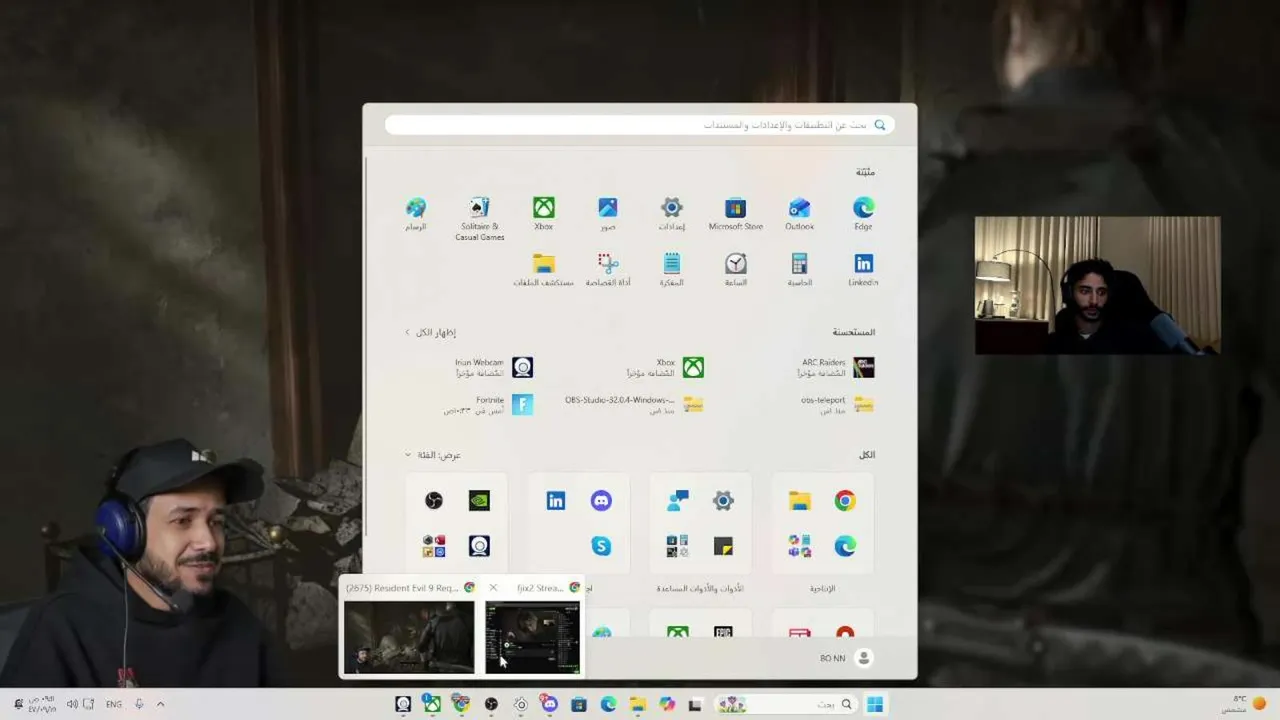Close the fjix2 Stream preview window
Screen dimensions: 1280x720
click(493, 588)
